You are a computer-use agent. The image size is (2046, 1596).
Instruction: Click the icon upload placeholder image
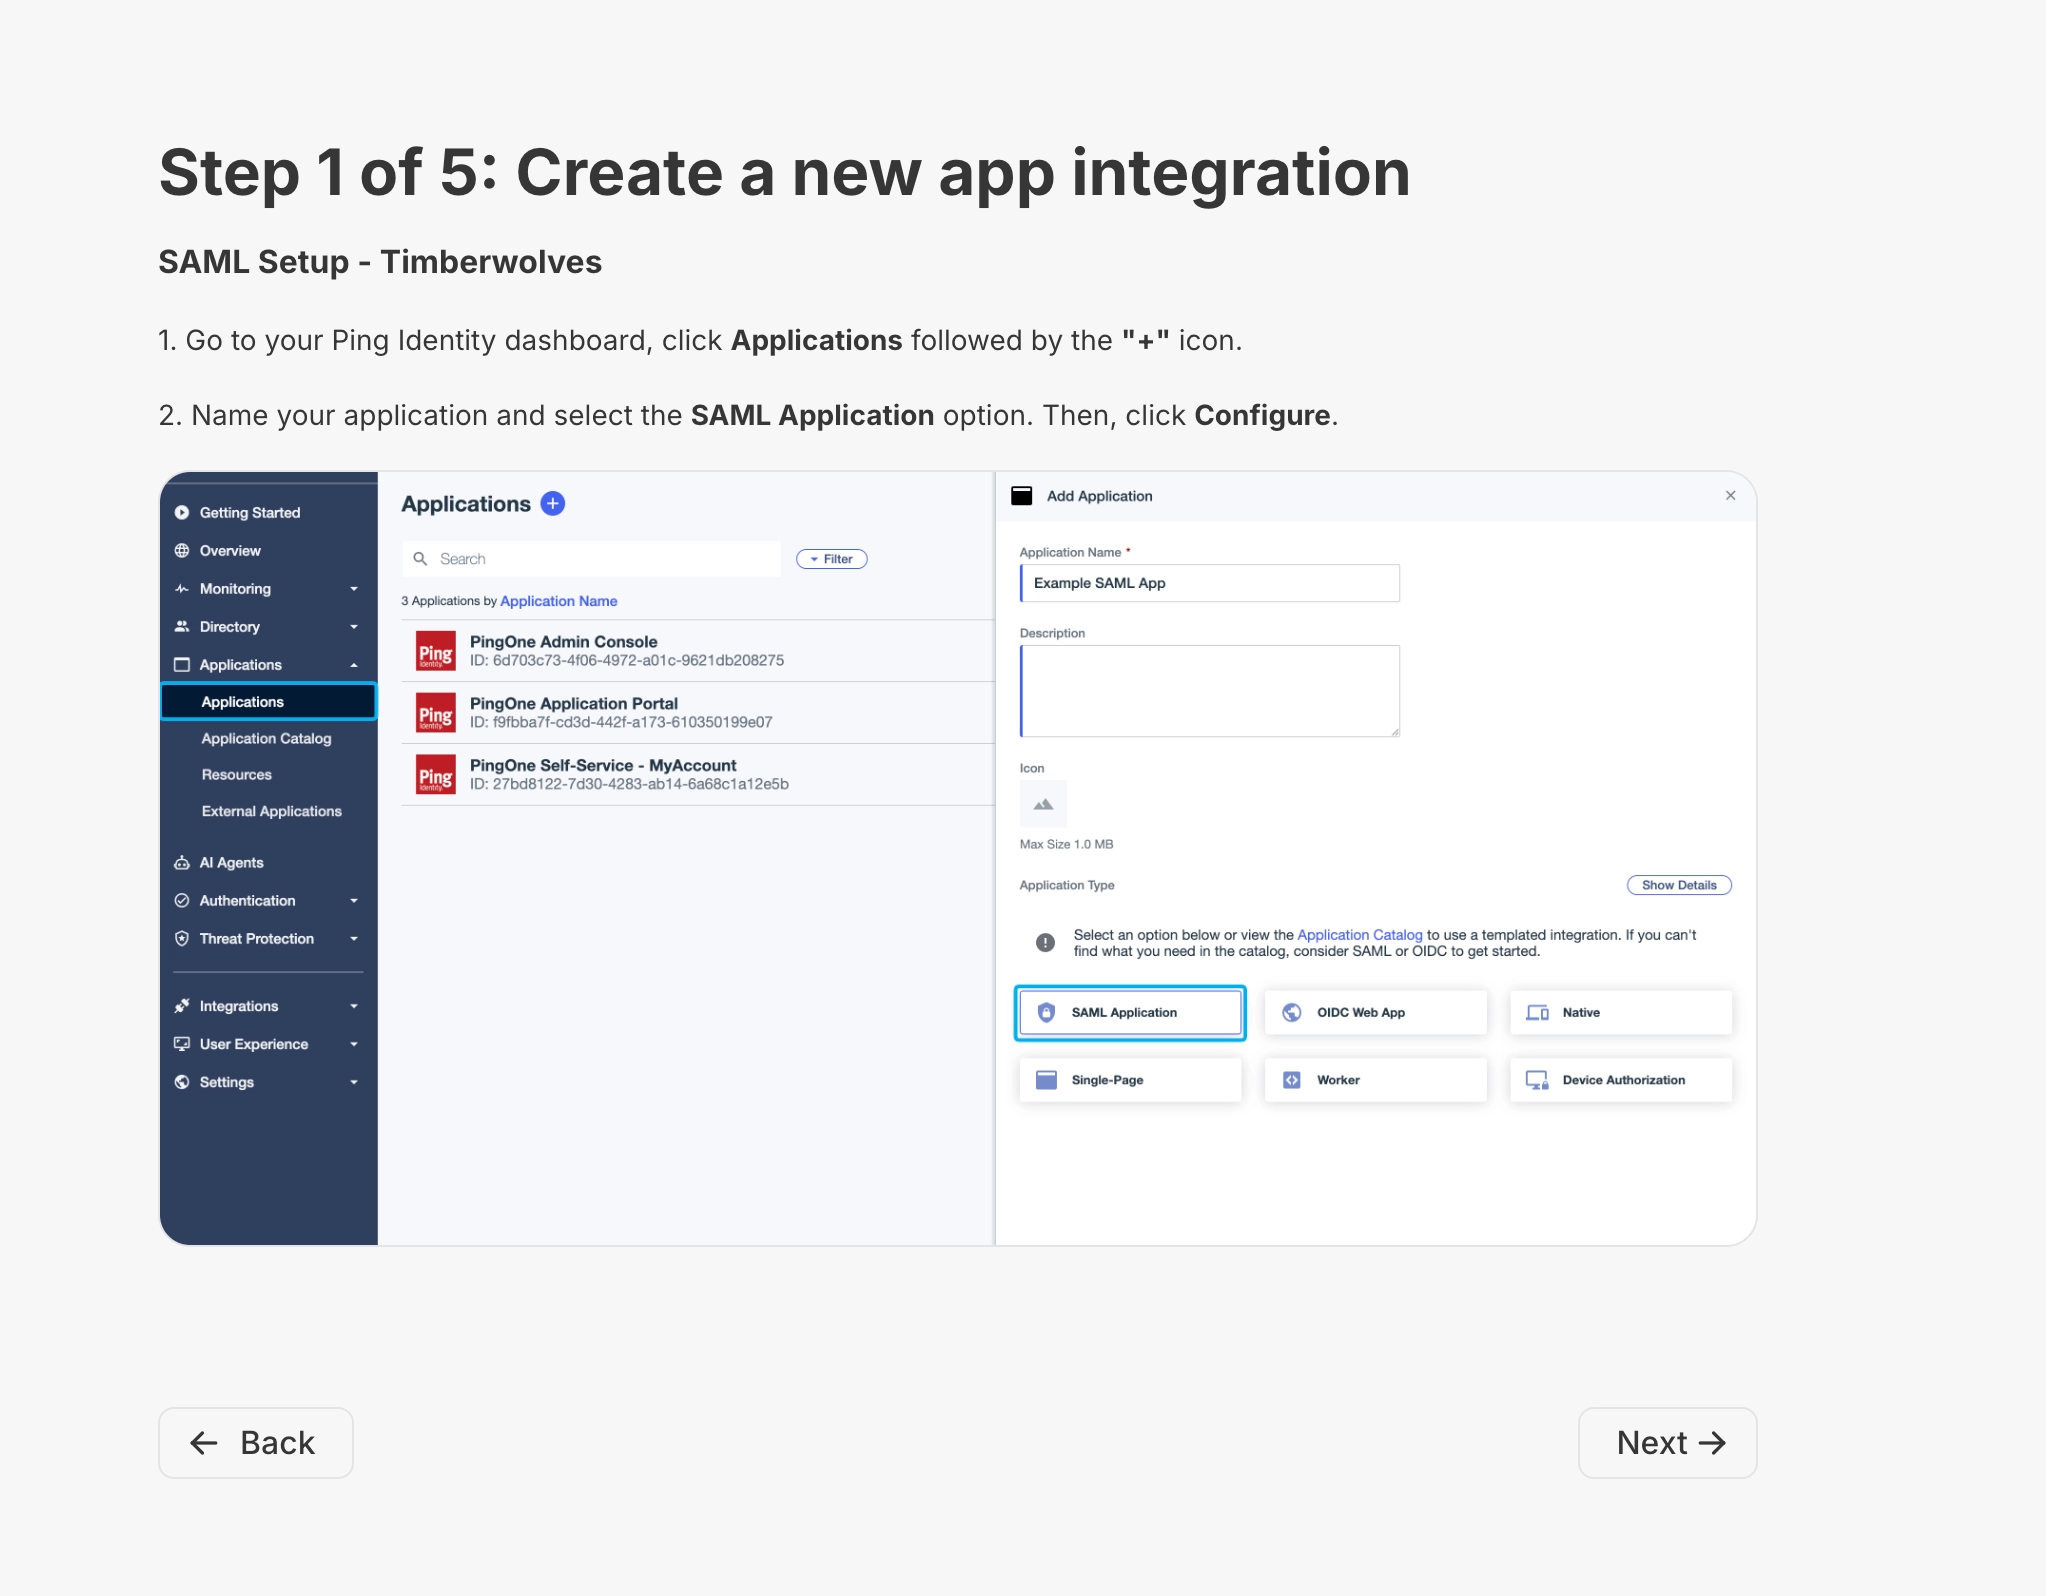1044,804
